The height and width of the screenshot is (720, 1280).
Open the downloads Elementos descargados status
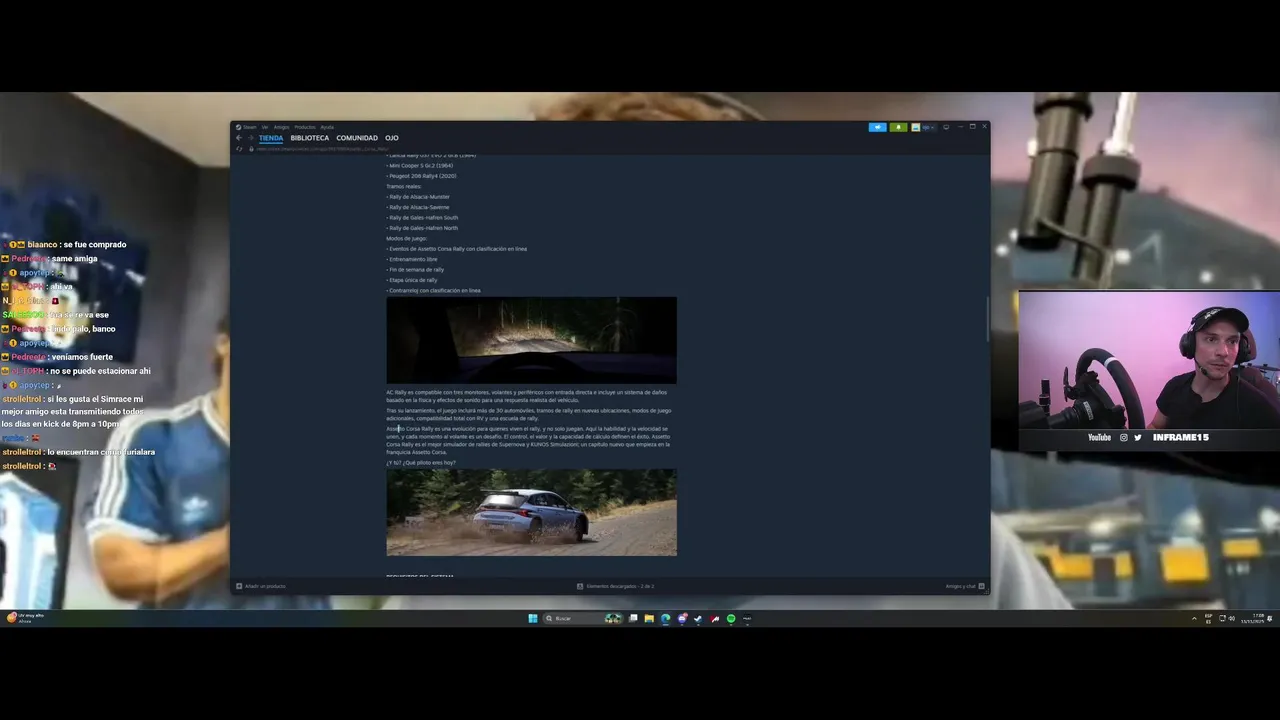pyautogui.click(x=615, y=586)
